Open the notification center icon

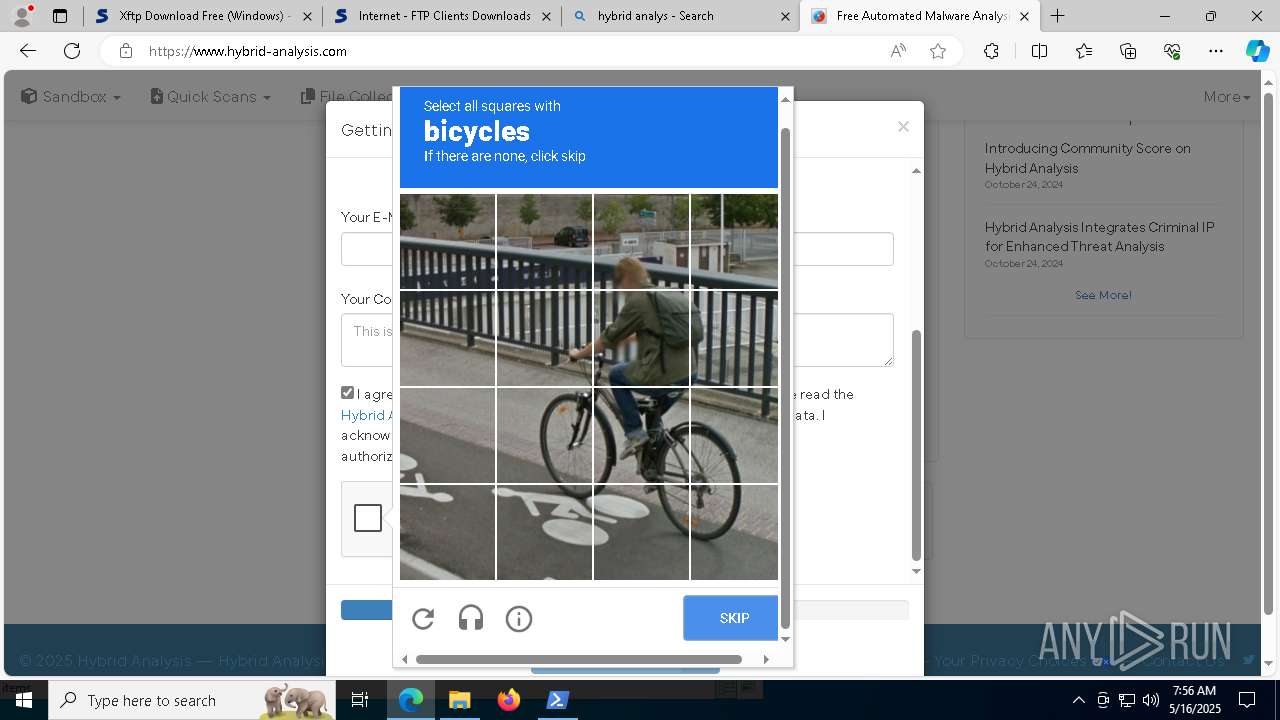click(x=1247, y=700)
